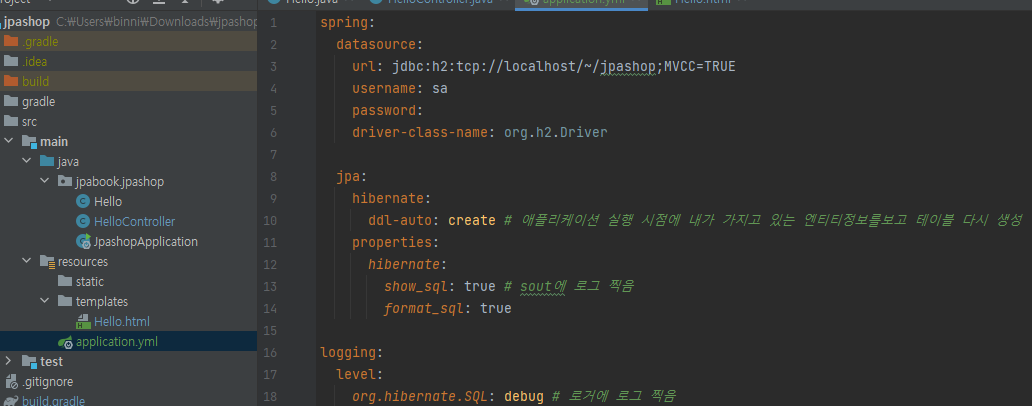The image size is (1032, 406).
Task: Click the 'show_sql' key
Action: [415, 286]
